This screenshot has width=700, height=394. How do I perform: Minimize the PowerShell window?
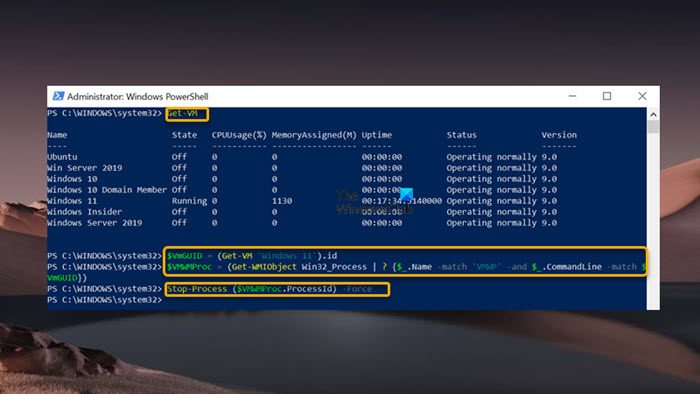[x=572, y=96]
